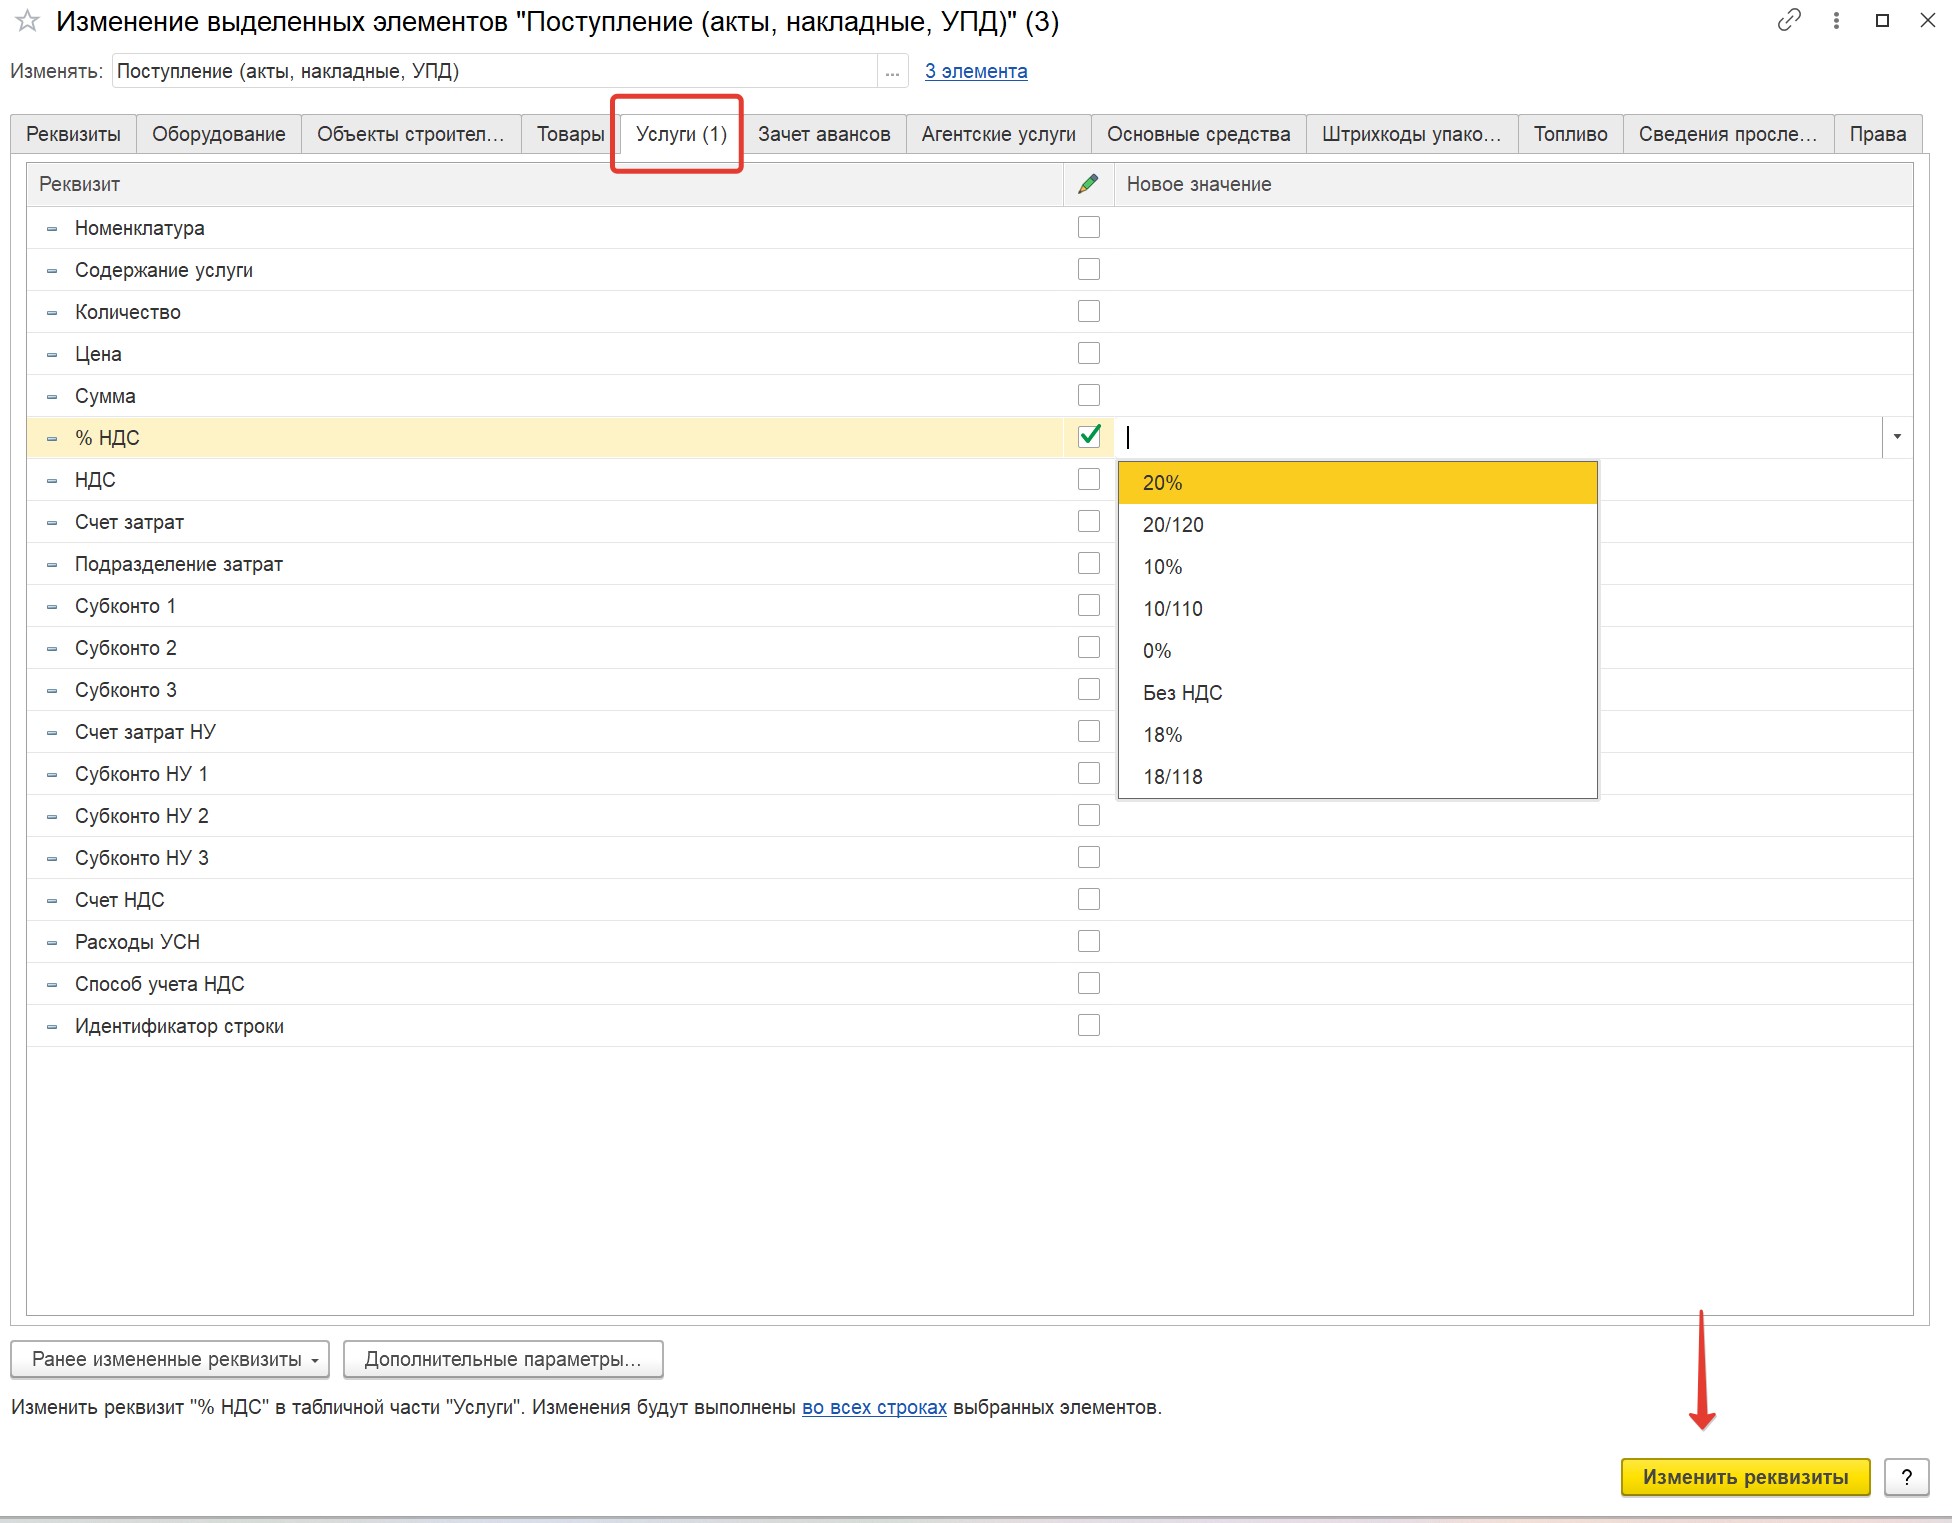This screenshot has height=1523, width=1952.
Task: Select the Субконто НУ 3 row label
Action: tap(142, 858)
